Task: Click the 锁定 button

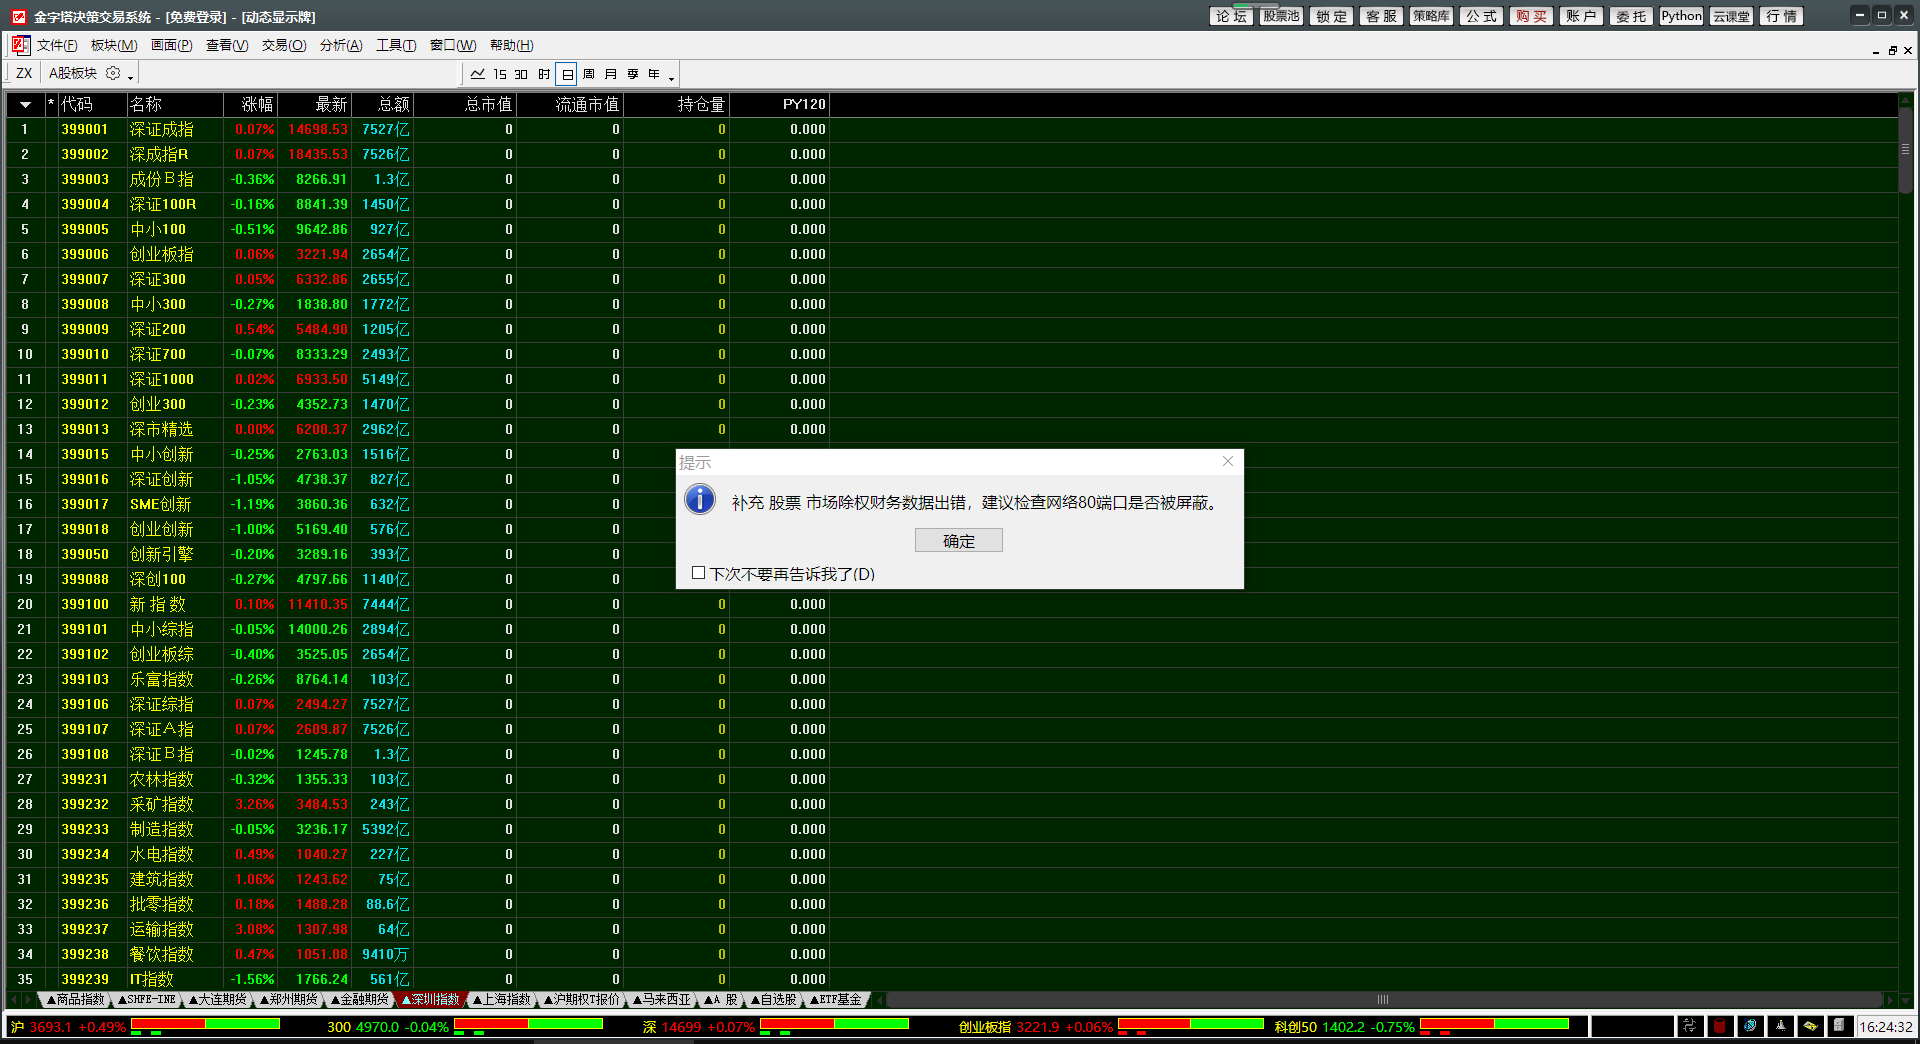Action: click(x=1331, y=16)
